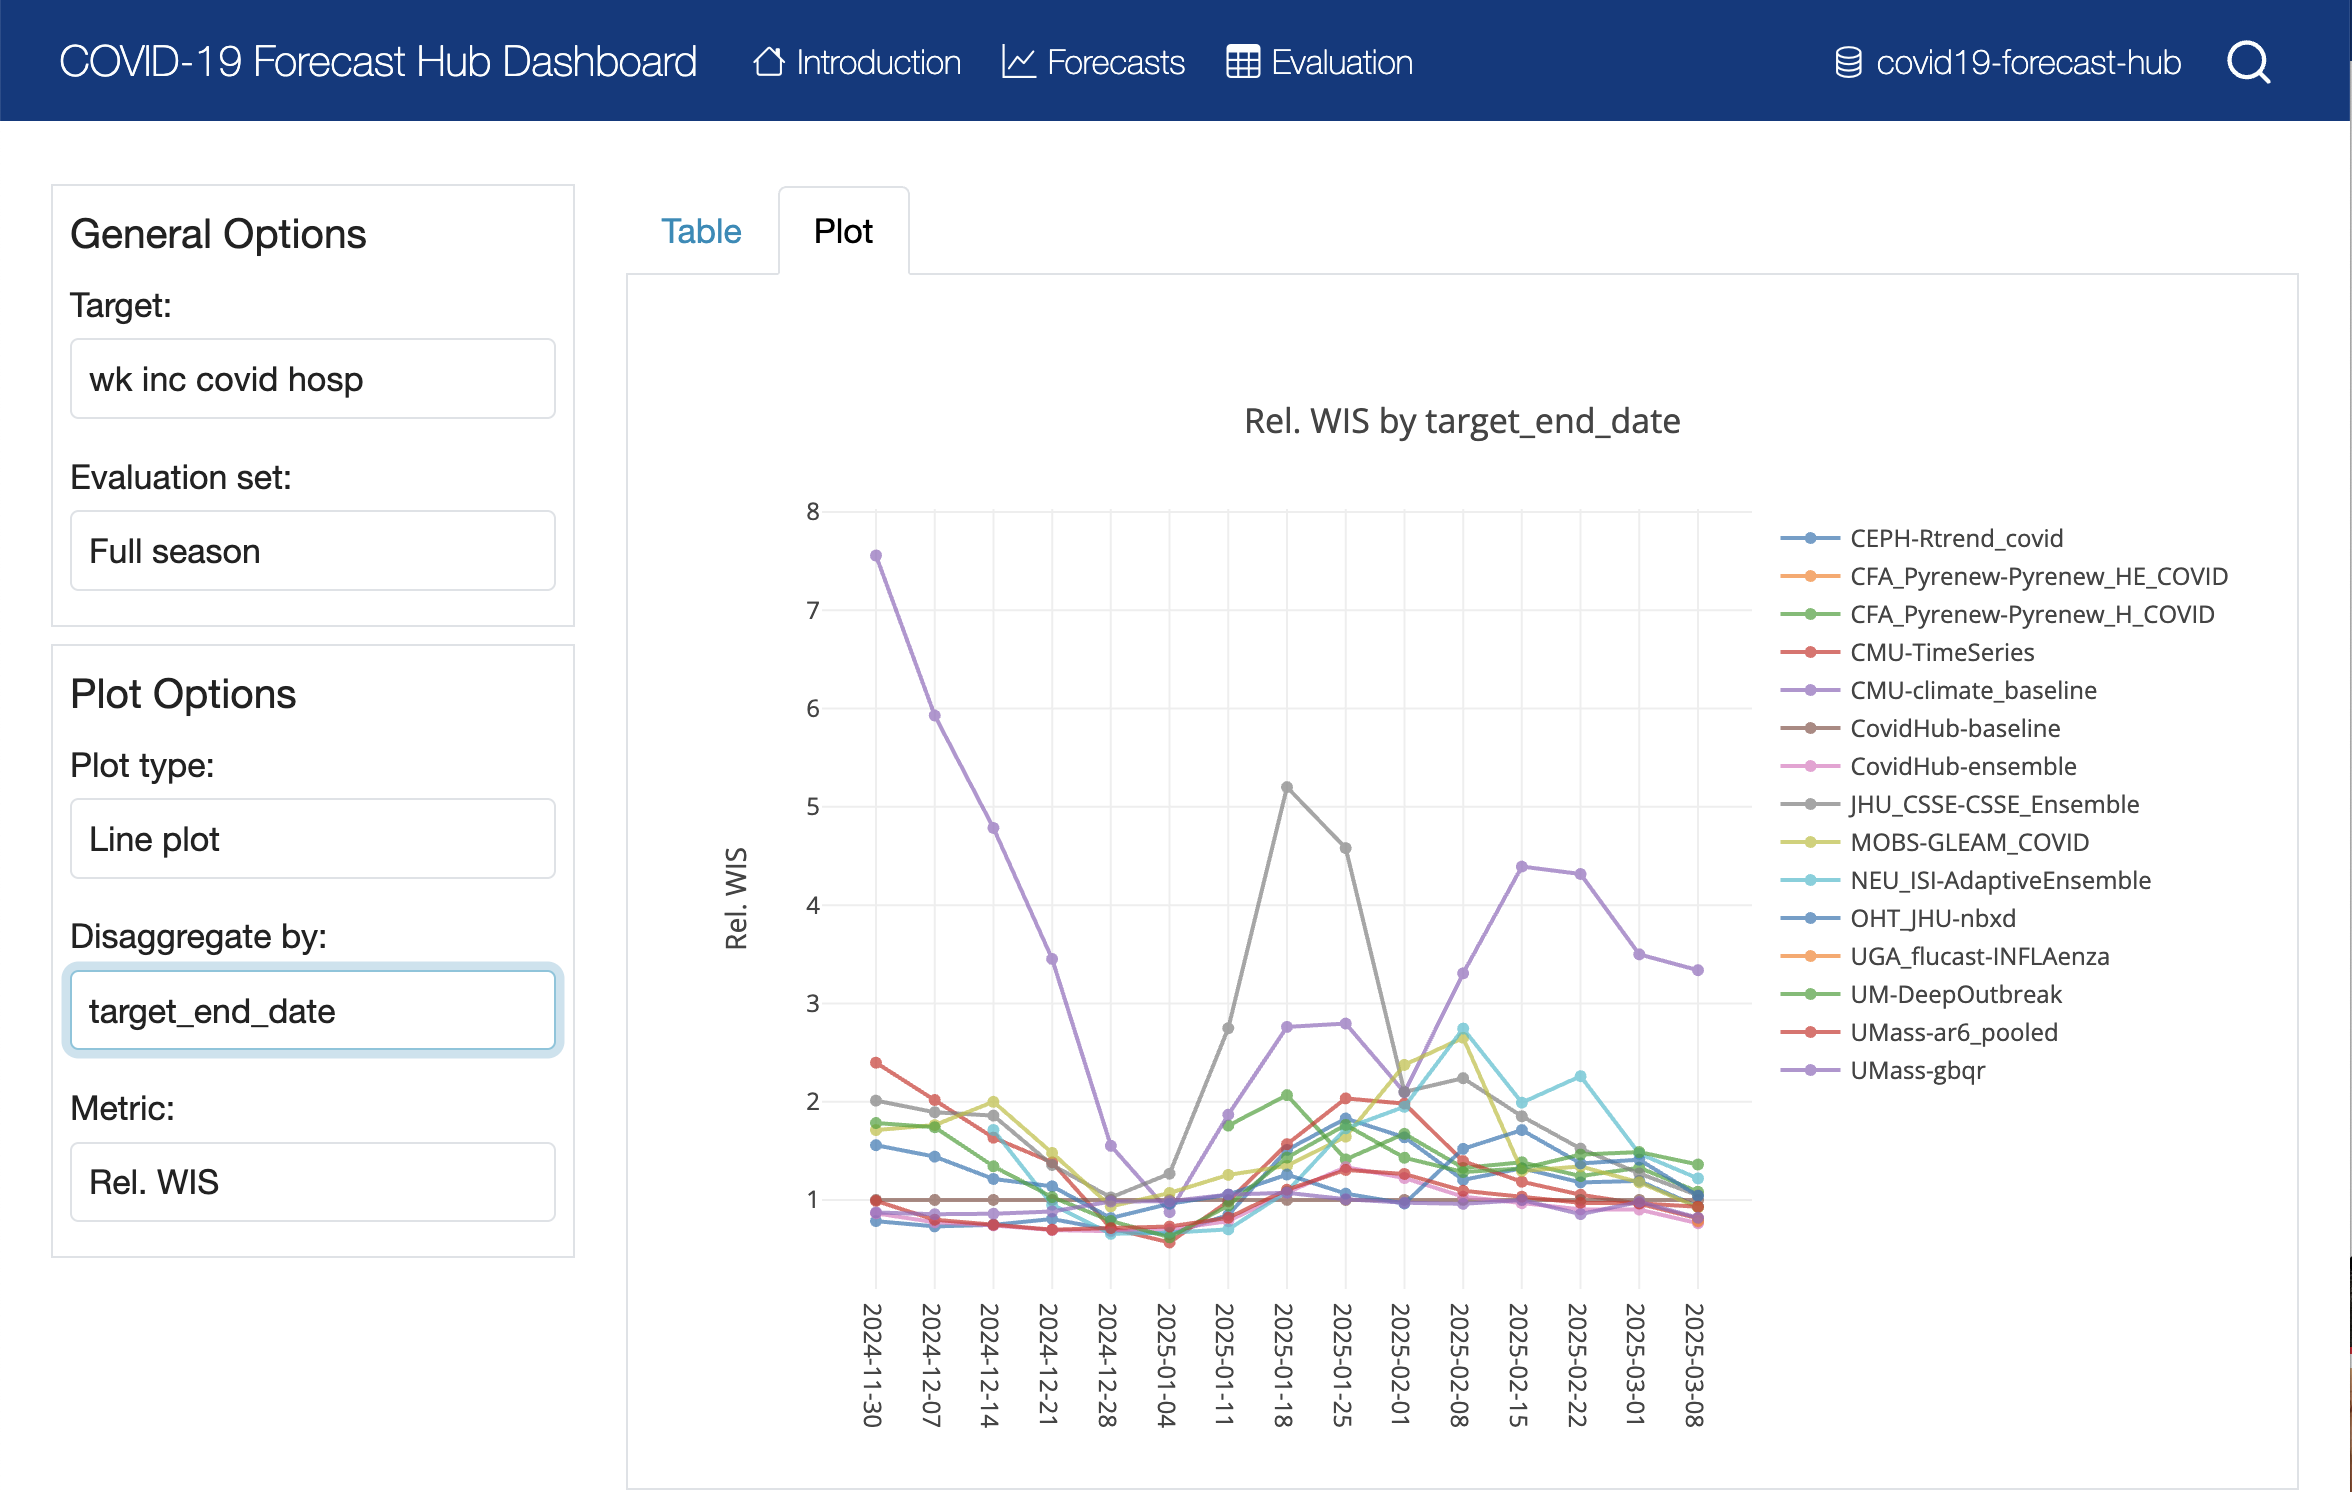The image size is (2352, 1492).
Task: Open the Plot type dropdown
Action: pyautogui.click(x=313, y=839)
